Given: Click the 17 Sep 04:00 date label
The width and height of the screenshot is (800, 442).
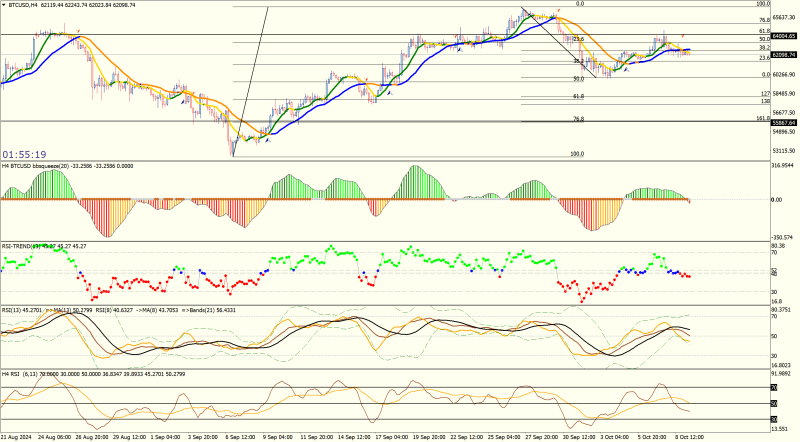Looking at the screenshot, I should coord(392,437).
